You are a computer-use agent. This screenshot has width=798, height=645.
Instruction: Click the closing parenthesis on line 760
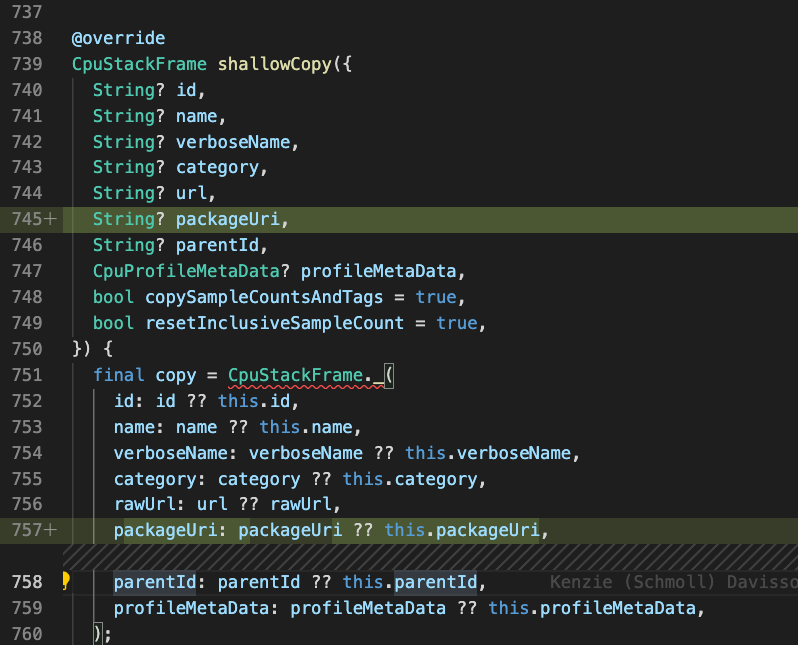[98, 634]
